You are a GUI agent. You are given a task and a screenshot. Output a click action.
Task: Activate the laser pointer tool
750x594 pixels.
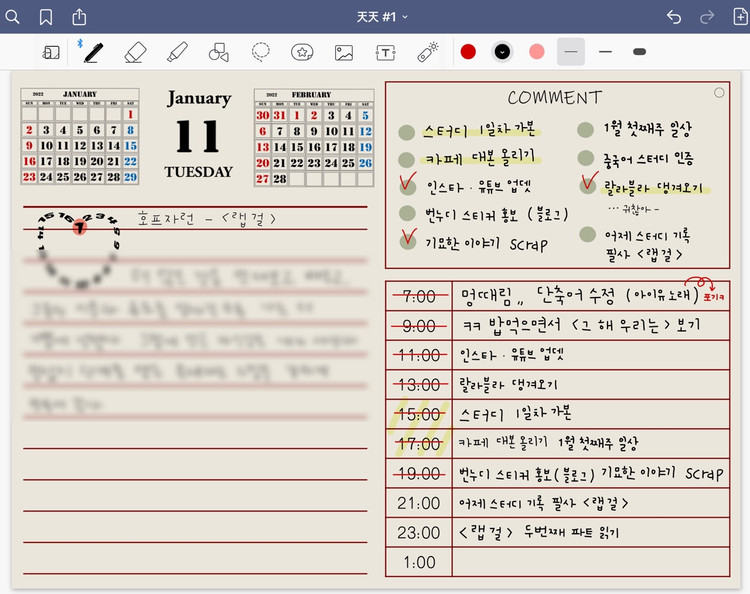click(x=427, y=52)
